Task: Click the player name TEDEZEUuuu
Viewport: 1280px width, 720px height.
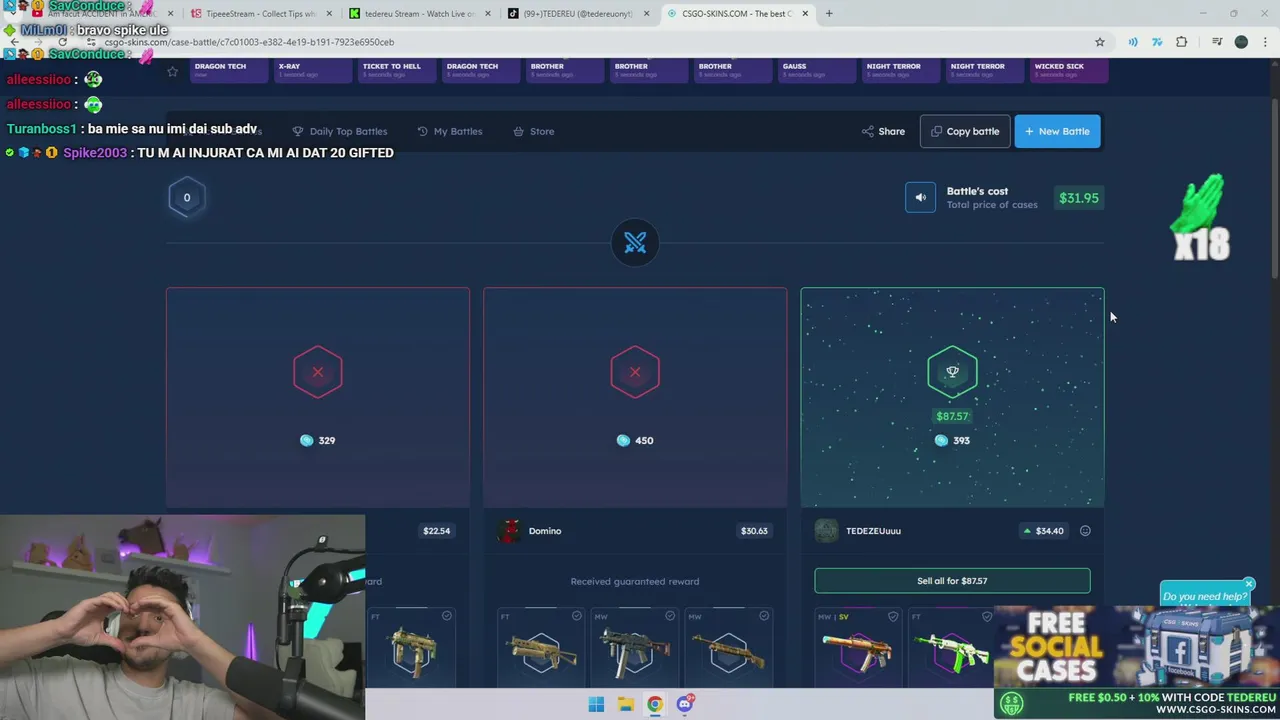Action: tap(873, 531)
